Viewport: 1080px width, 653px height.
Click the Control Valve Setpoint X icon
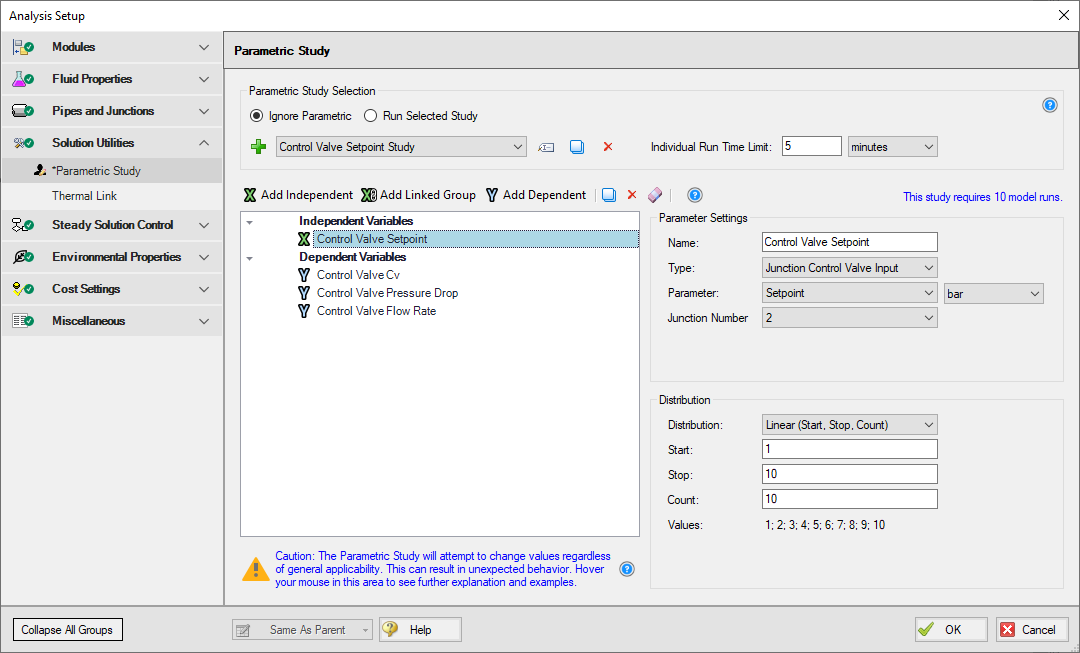coord(304,239)
